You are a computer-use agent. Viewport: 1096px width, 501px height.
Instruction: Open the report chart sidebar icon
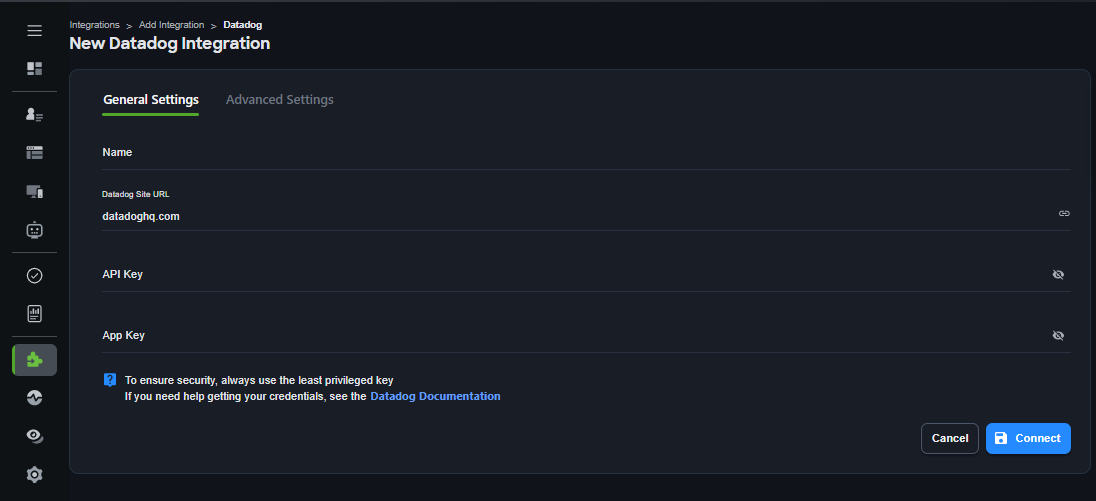point(34,314)
